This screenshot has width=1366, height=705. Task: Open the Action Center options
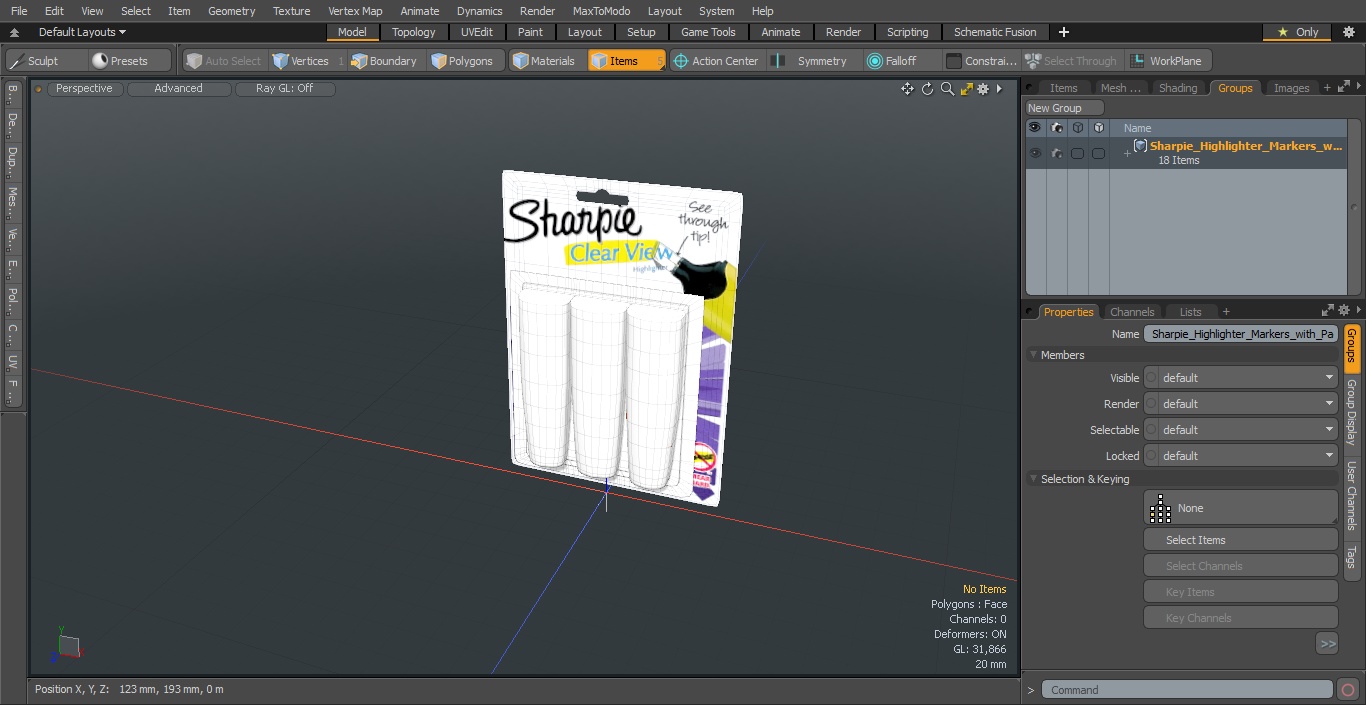717,61
